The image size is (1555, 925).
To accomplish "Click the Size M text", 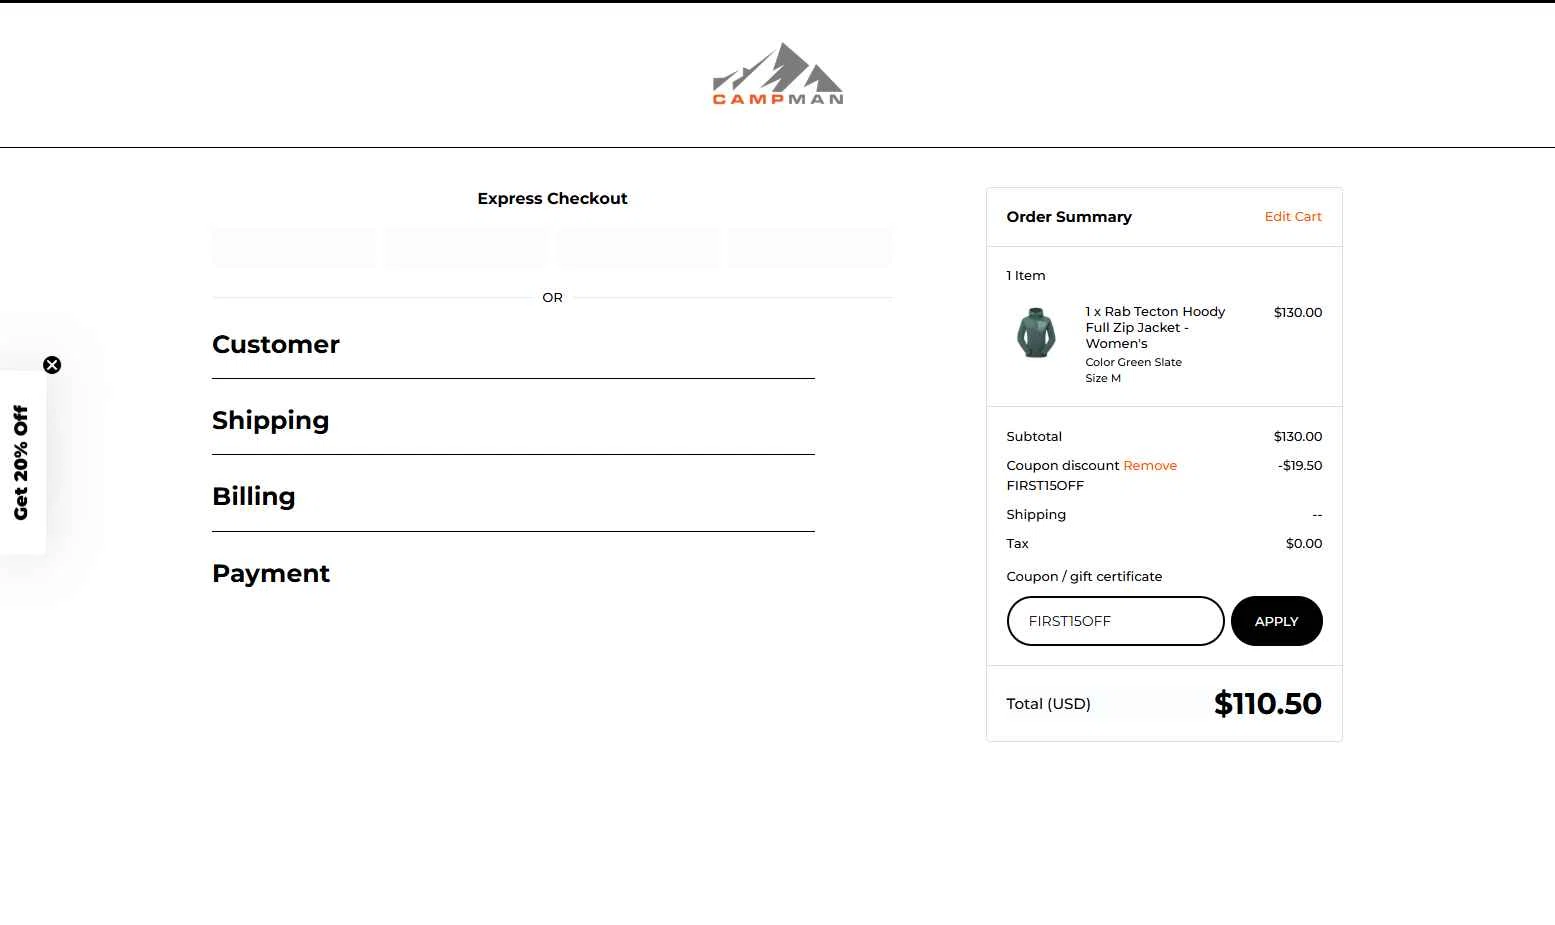I will coord(1103,379).
